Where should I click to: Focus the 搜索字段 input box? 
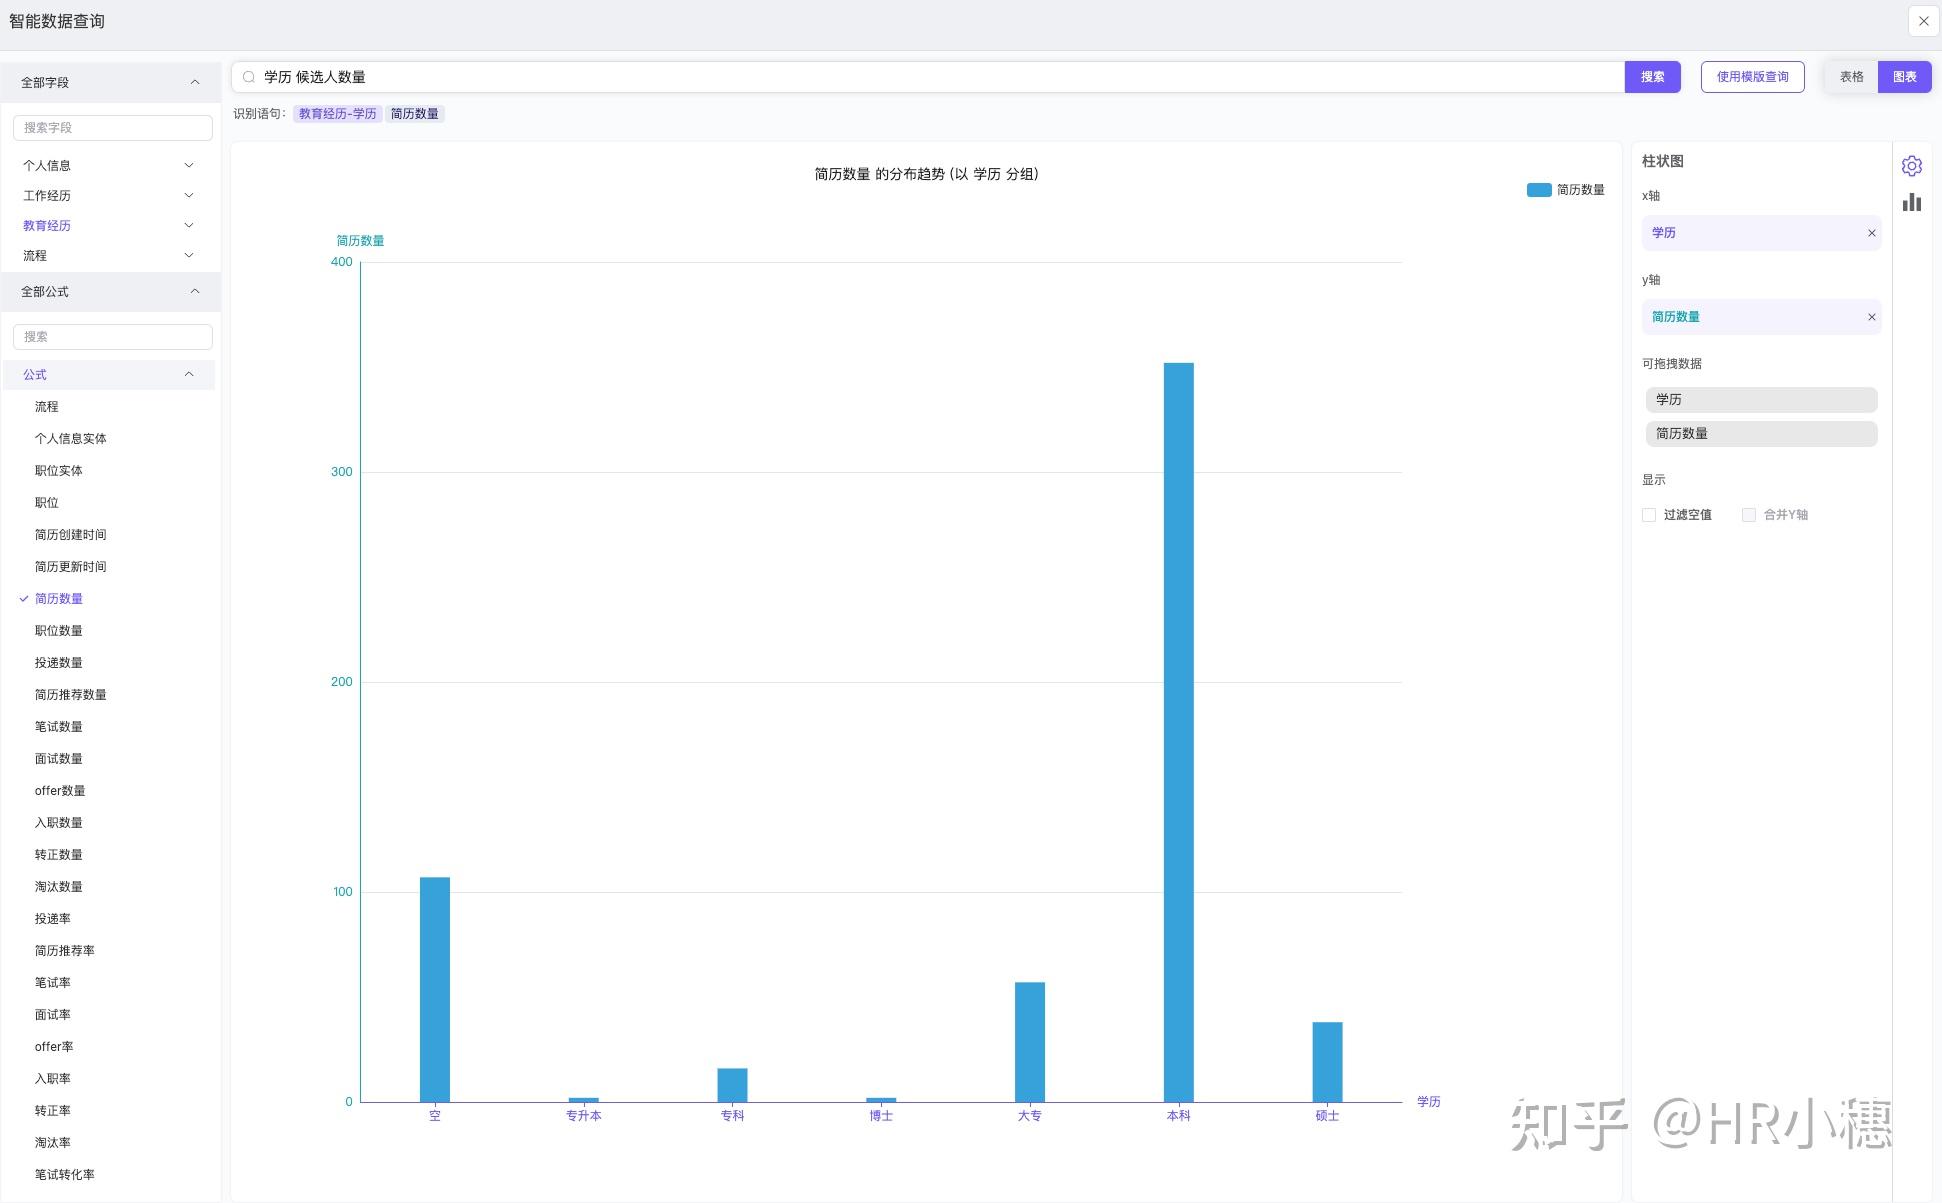coord(112,128)
